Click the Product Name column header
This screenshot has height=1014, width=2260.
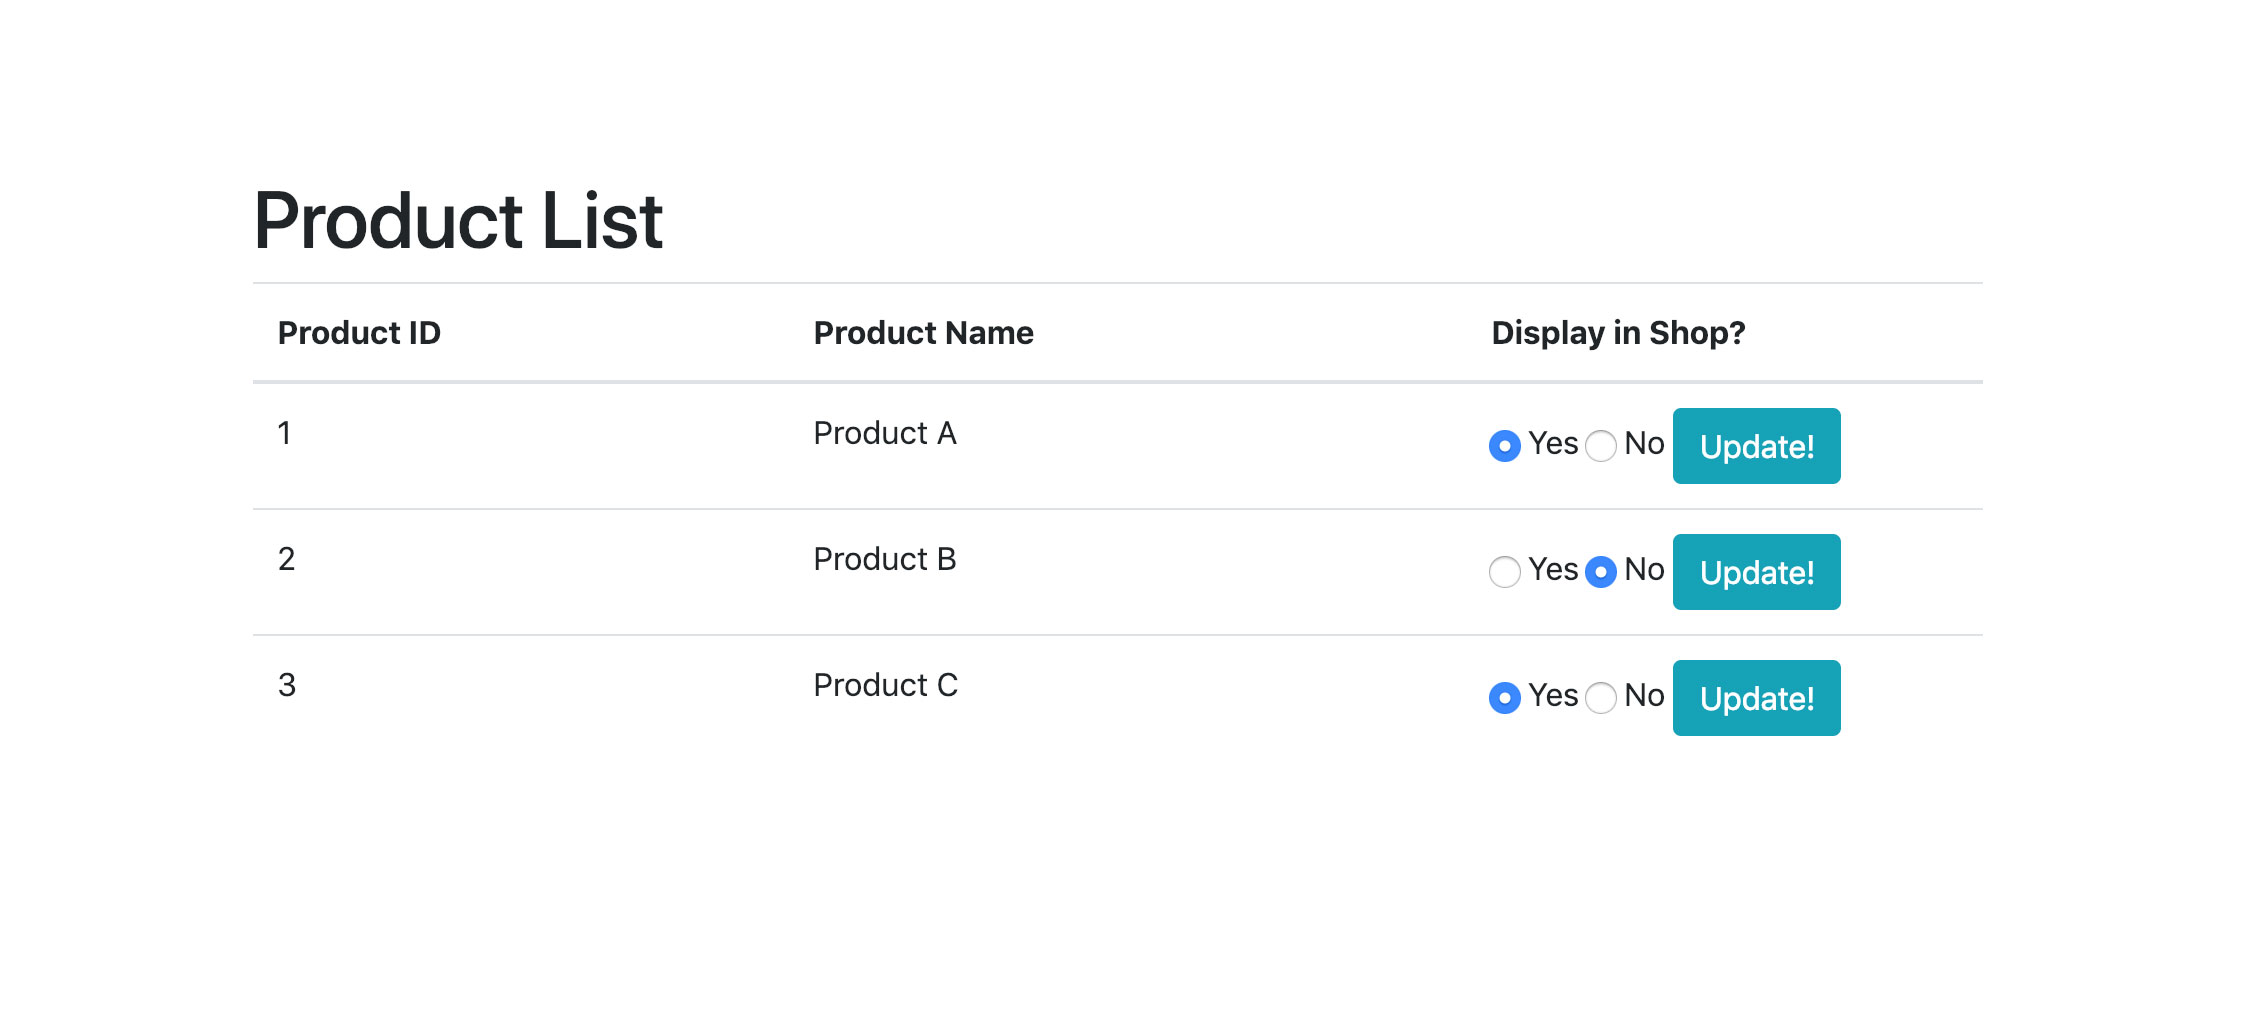tap(923, 333)
